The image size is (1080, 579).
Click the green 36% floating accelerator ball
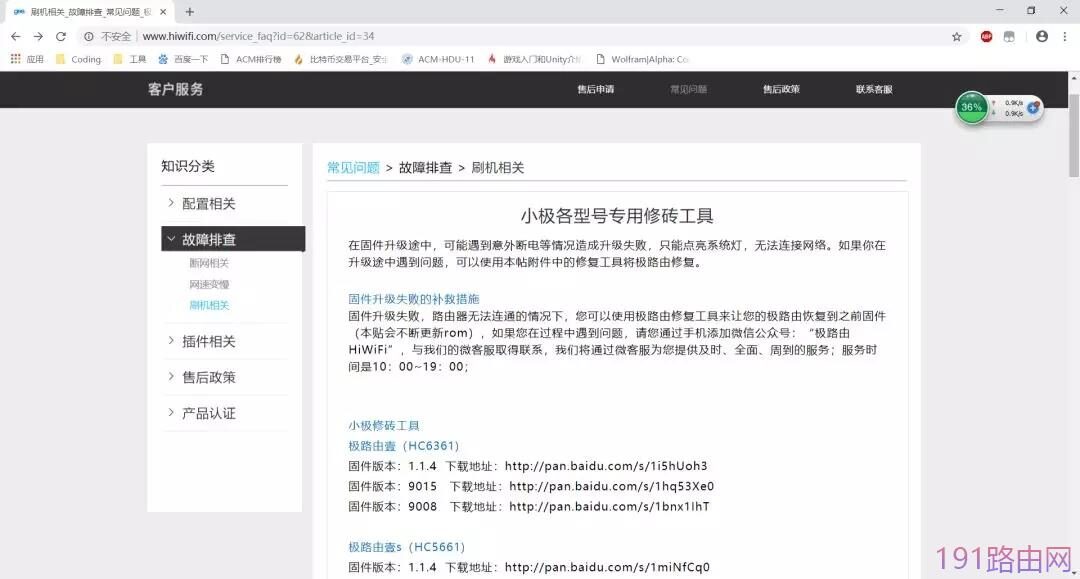(x=972, y=107)
